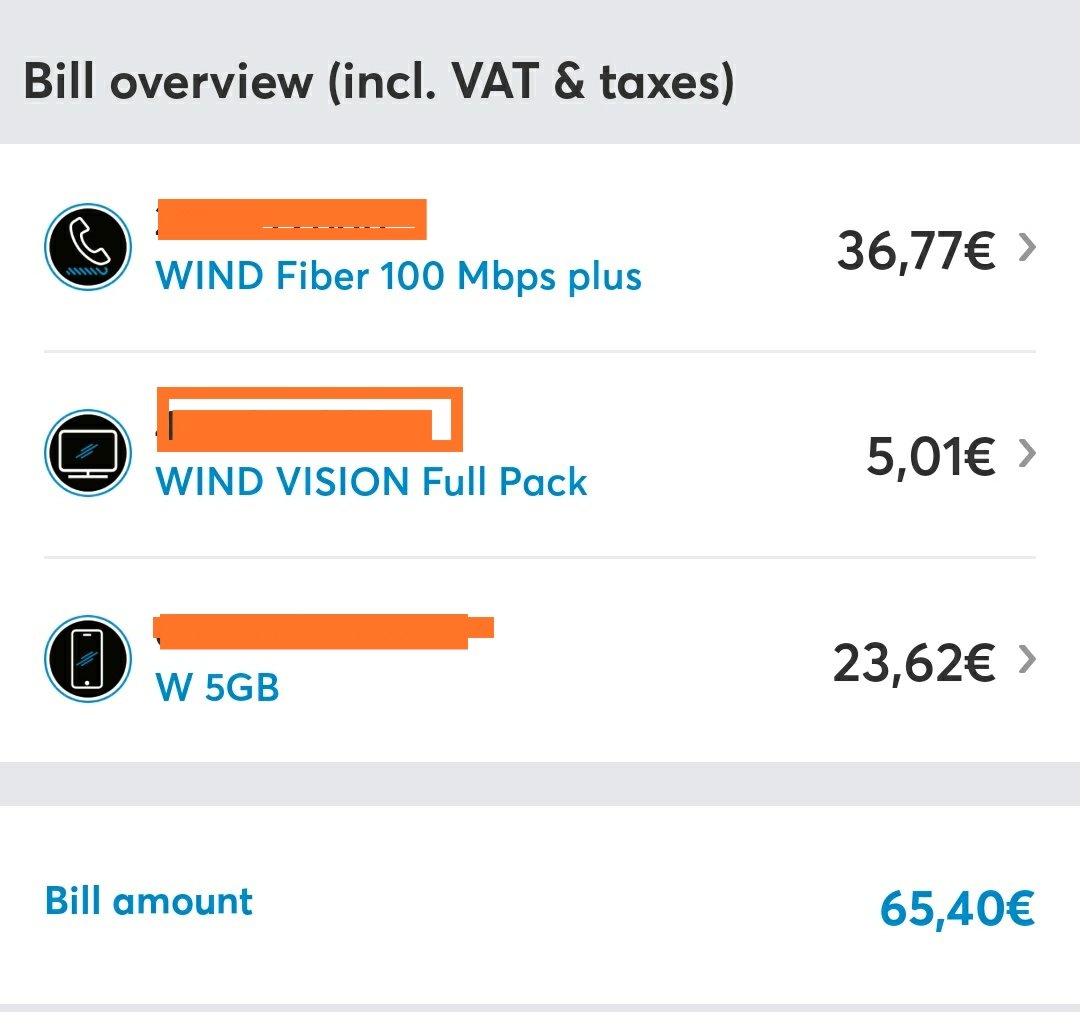
Task: Expand the 23,62€ mobile charge chevron
Action: point(1027,659)
